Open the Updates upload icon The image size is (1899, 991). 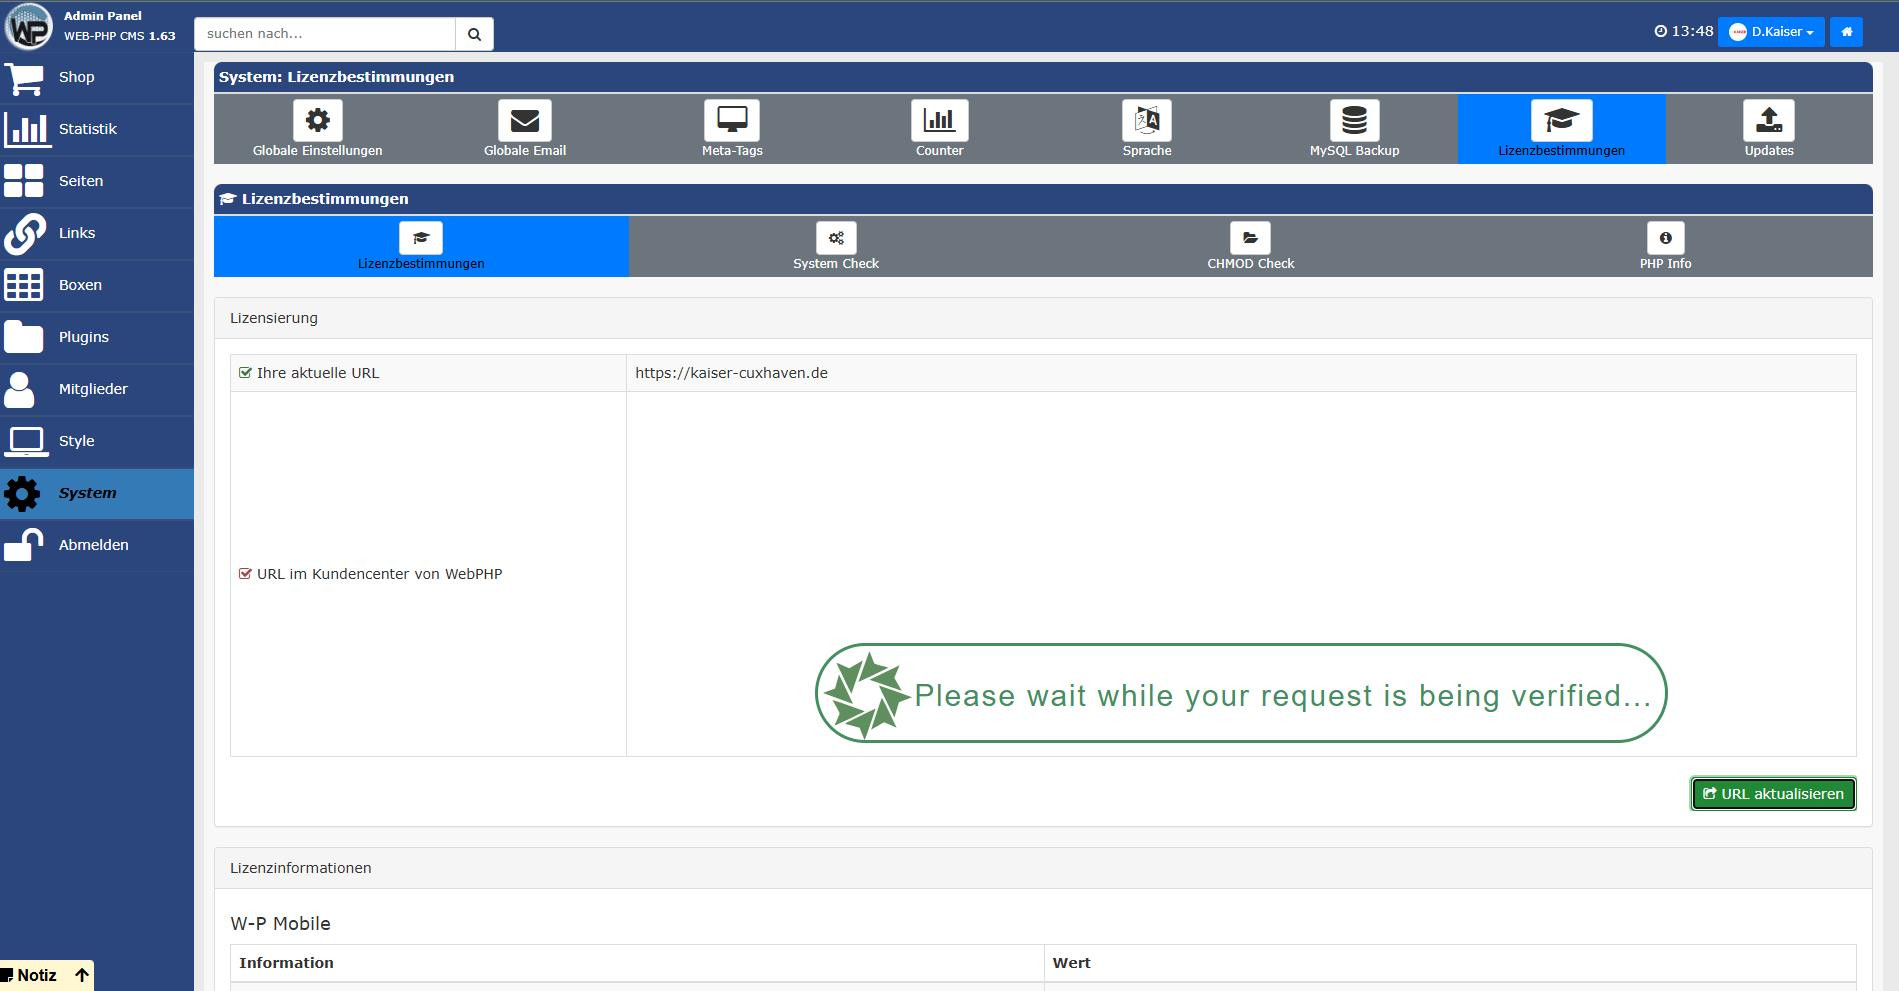1768,121
